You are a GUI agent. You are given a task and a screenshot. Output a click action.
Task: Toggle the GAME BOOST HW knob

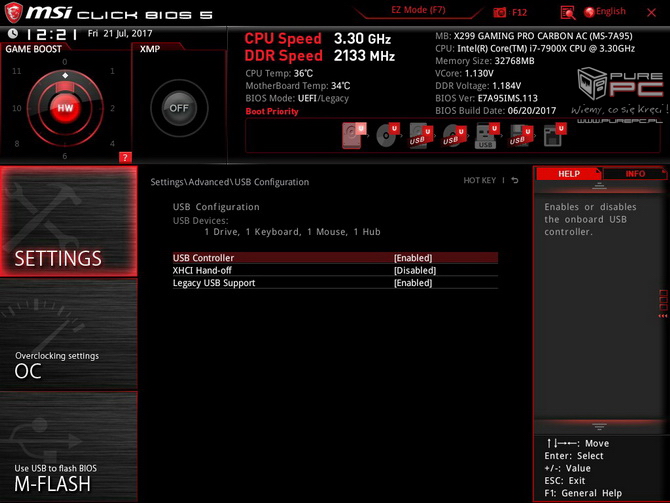[x=65, y=108]
